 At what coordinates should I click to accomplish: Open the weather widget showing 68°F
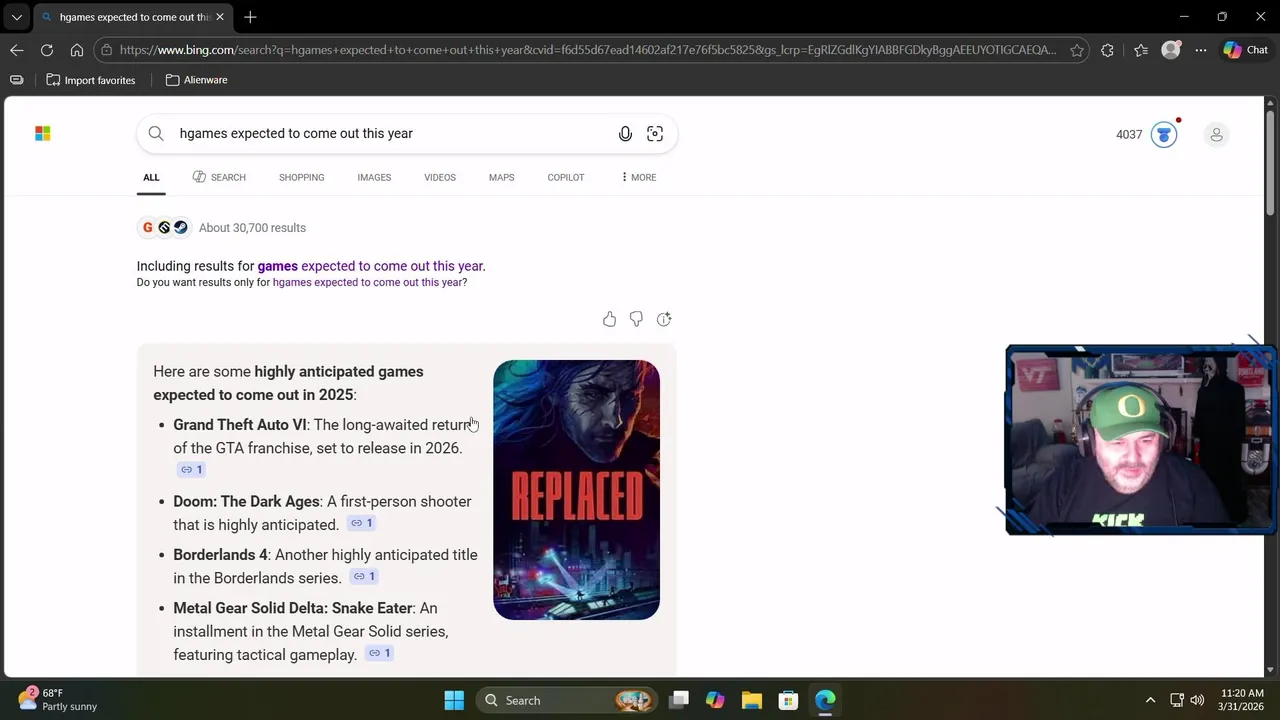58,700
